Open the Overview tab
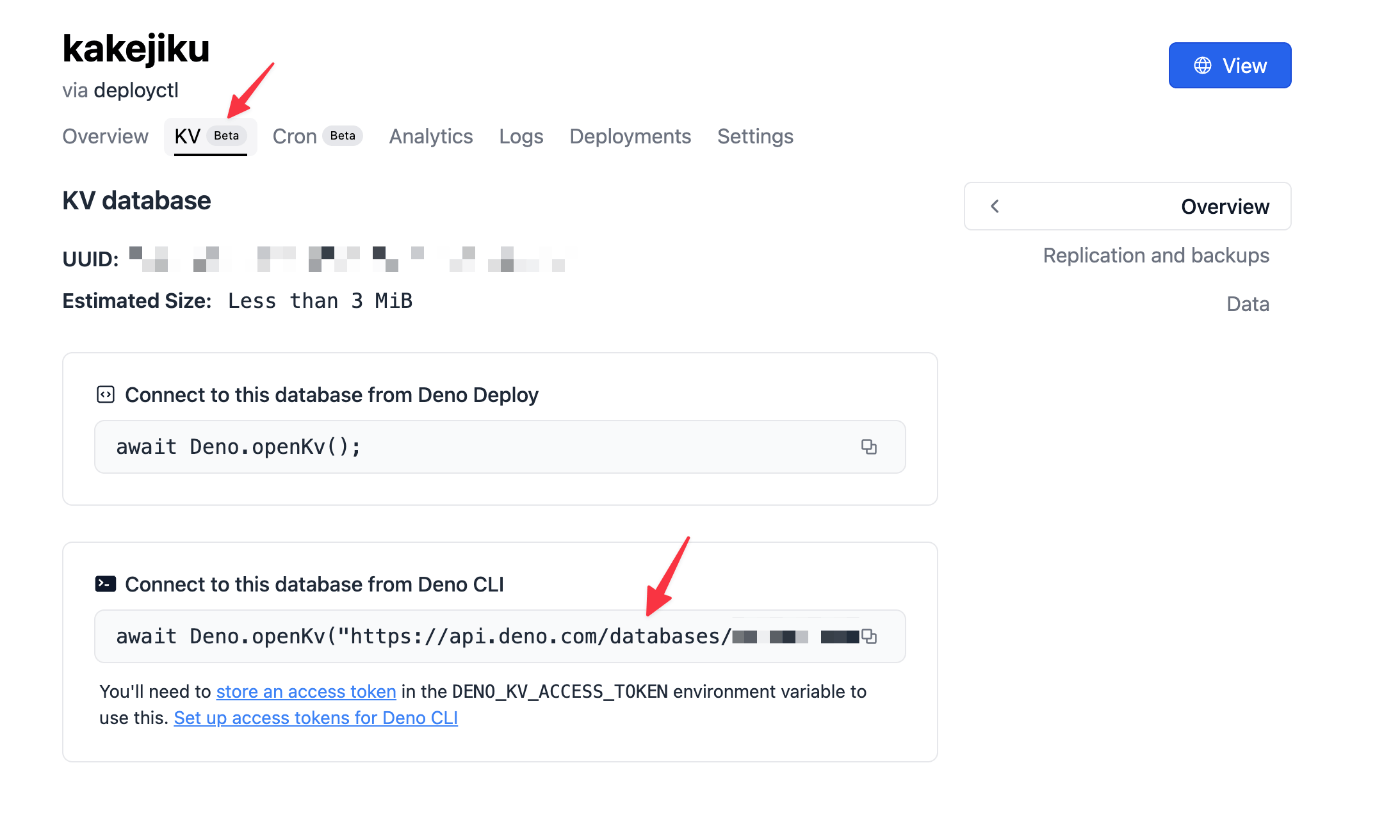This screenshot has height=813, width=1400. [x=105, y=136]
